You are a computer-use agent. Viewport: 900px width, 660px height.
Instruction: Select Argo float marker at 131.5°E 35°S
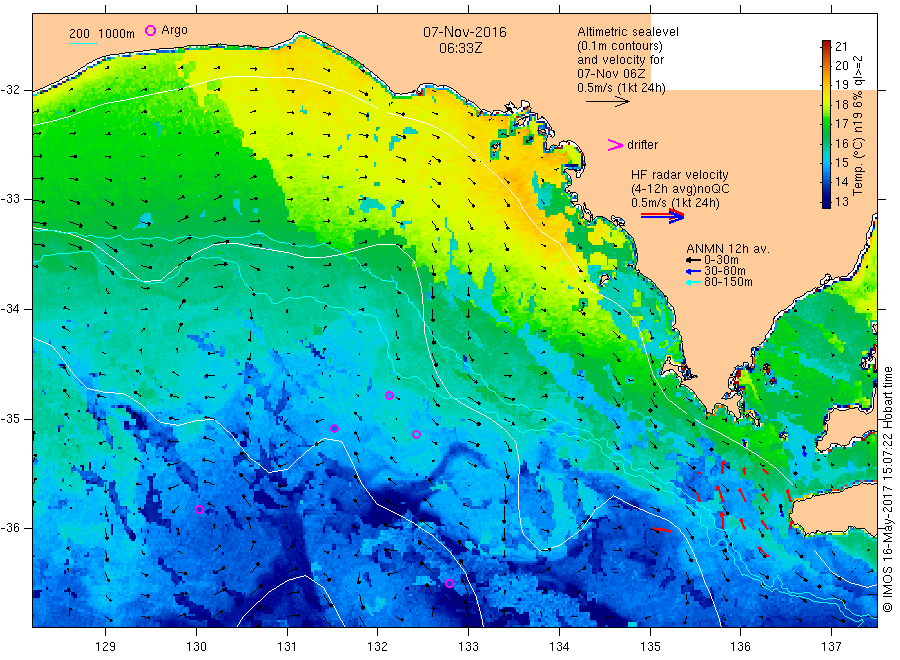(335, 429)
